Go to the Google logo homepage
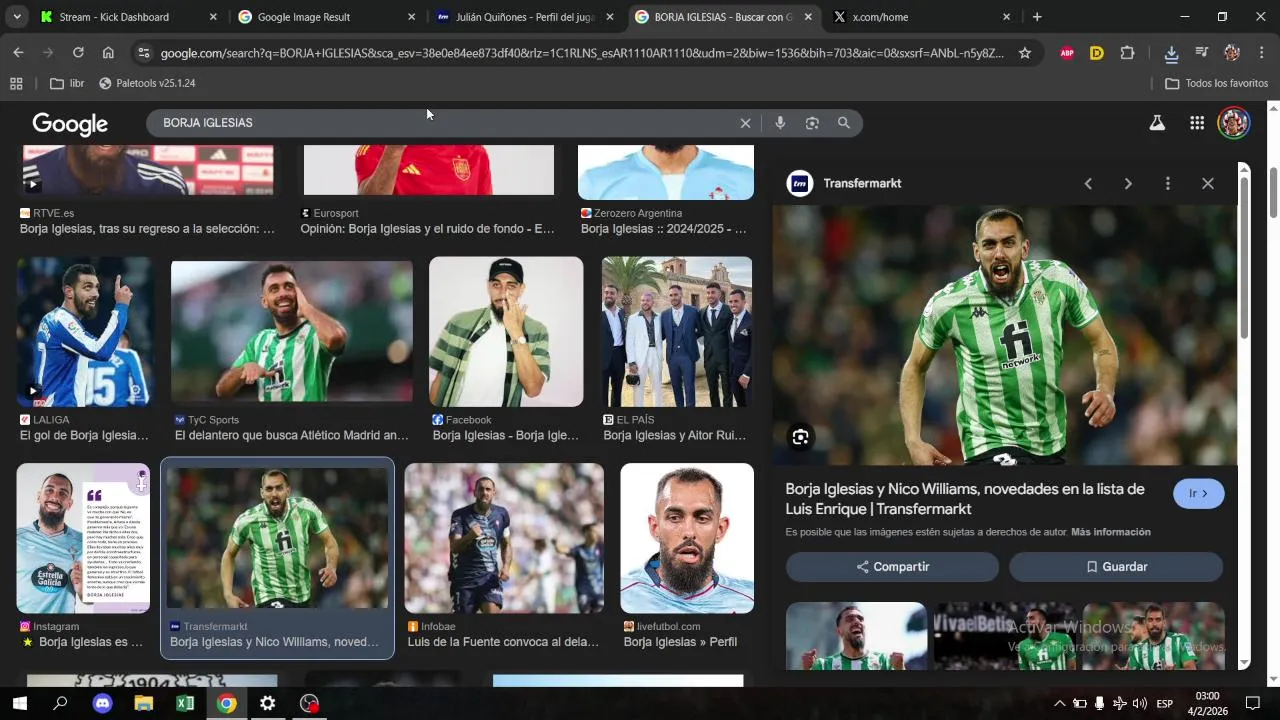This screenshot has height=720, width=1280. pos(70,124)
